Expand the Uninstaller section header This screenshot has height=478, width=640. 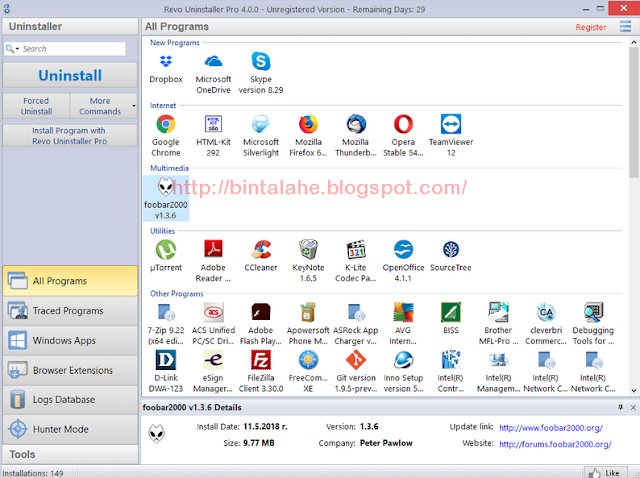70,27
